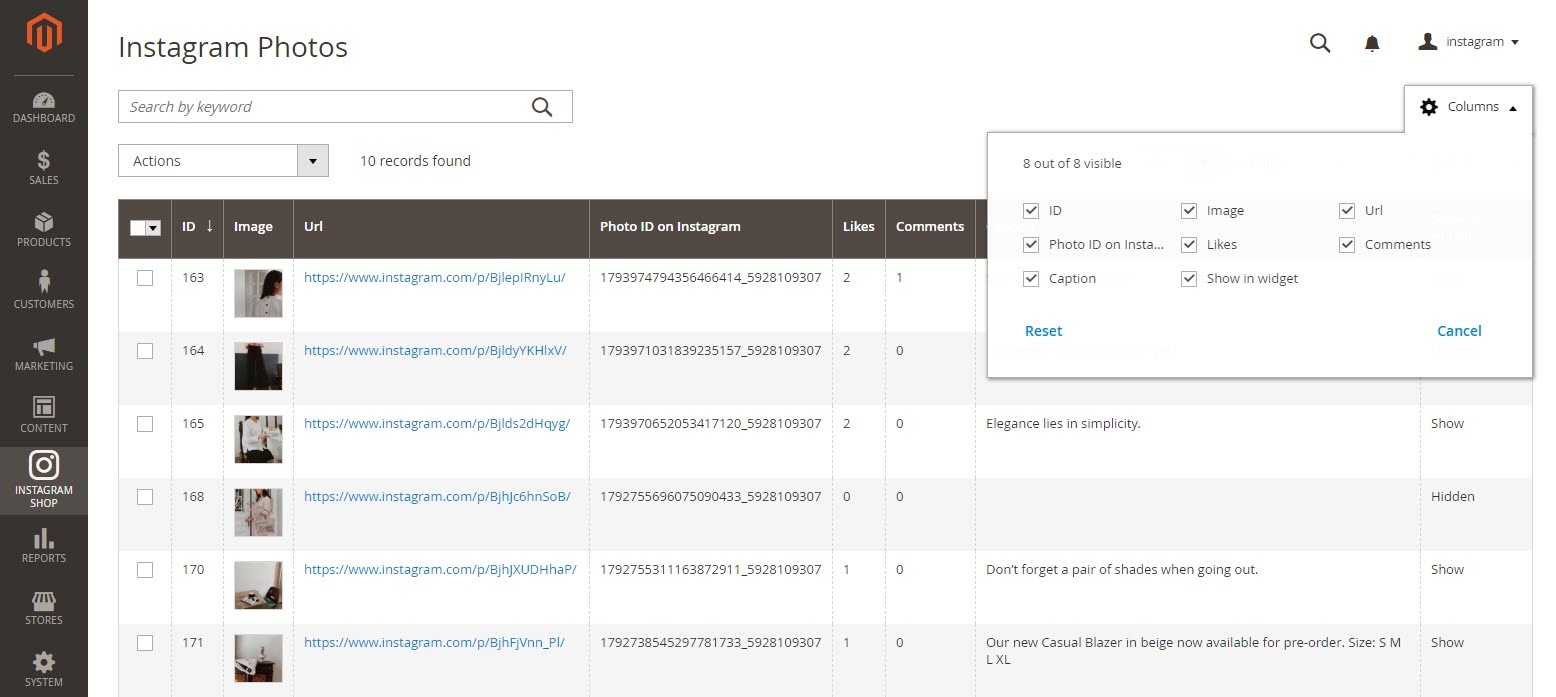1556x697 pixels.
Task: Uncheck the ID column checkbox
Action: [1031, 211]
